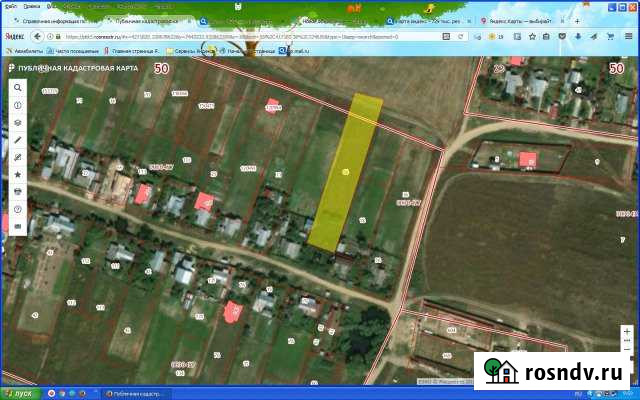Open help question mark icon
Image resolution: width=640 pixels, height=400 pixels.
click(17, 209)
